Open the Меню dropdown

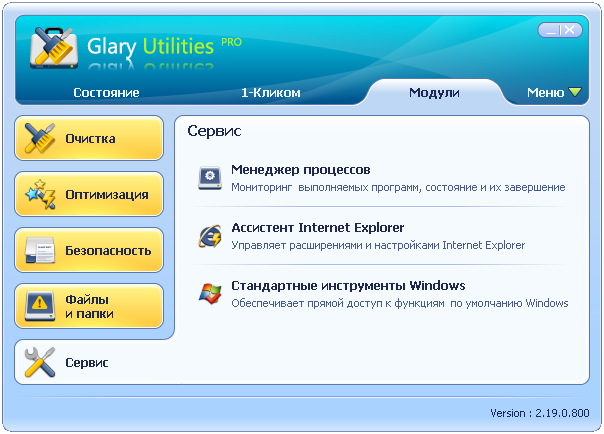[554, 92]
